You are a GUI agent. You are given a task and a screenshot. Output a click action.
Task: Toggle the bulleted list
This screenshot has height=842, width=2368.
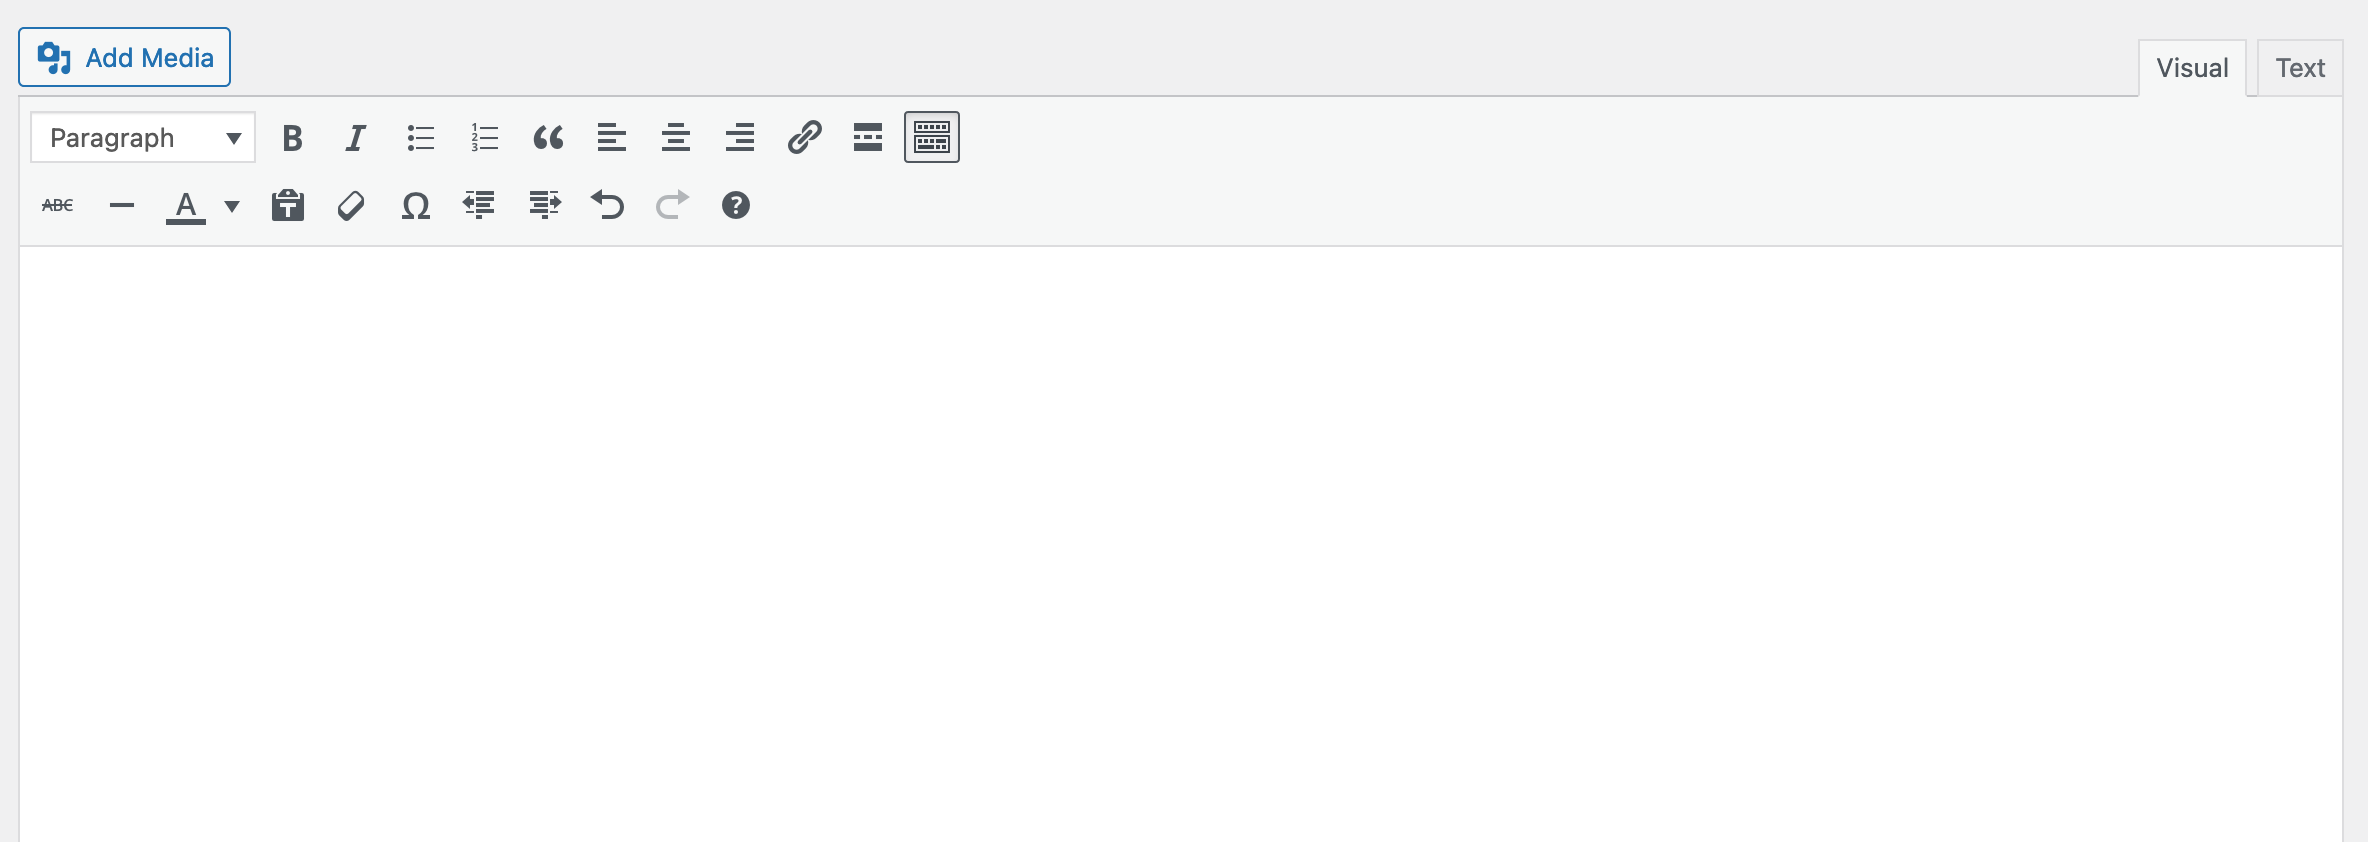pos(420,138)
